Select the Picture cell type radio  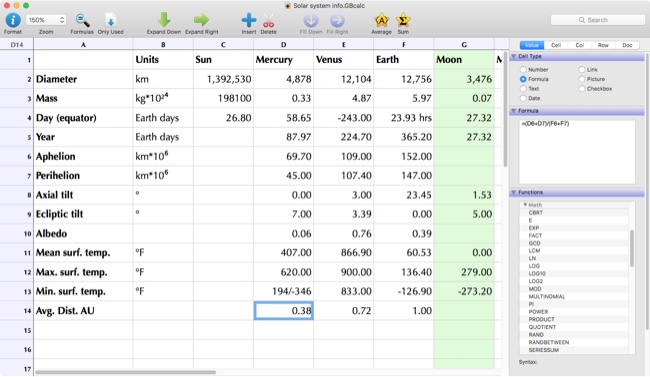(x=582, y=79)
